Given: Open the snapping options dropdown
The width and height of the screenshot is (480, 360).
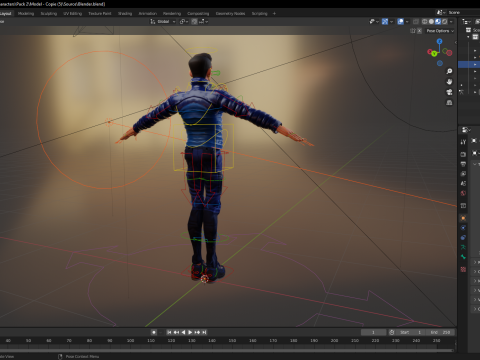Looking at the screenshot, I should tap(204, 21).
